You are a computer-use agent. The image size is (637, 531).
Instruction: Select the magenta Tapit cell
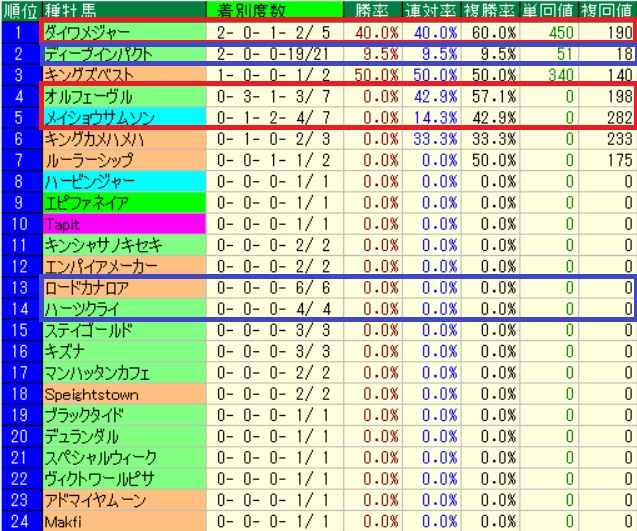coord(124,224)
